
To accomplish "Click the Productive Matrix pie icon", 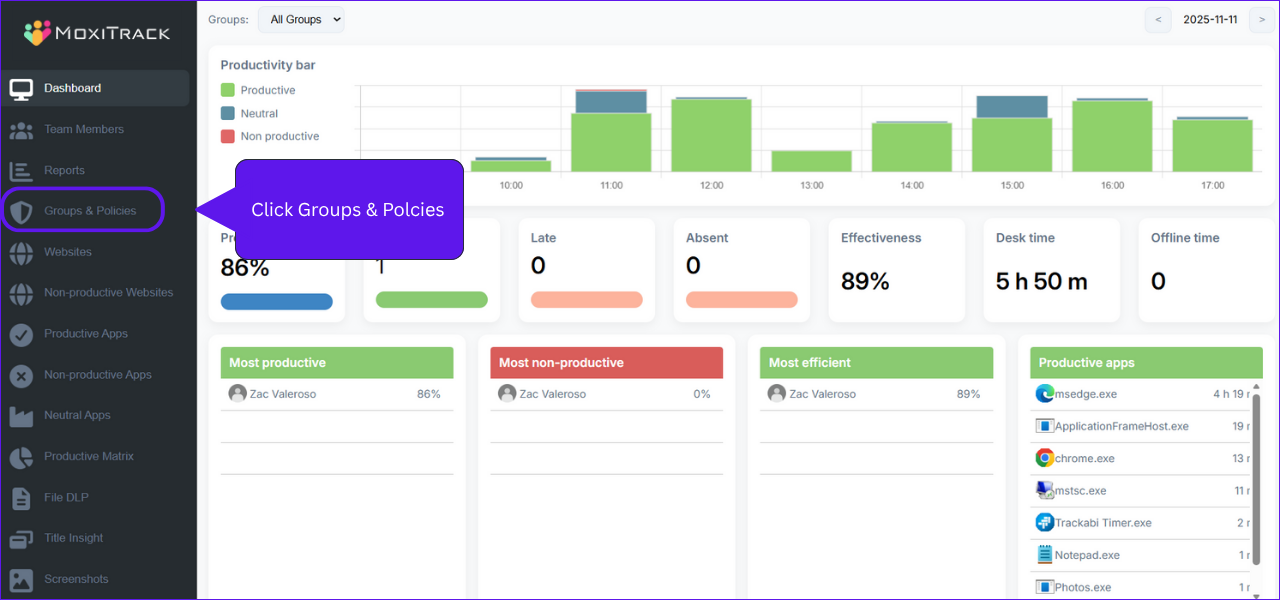I will click(21, 457).
